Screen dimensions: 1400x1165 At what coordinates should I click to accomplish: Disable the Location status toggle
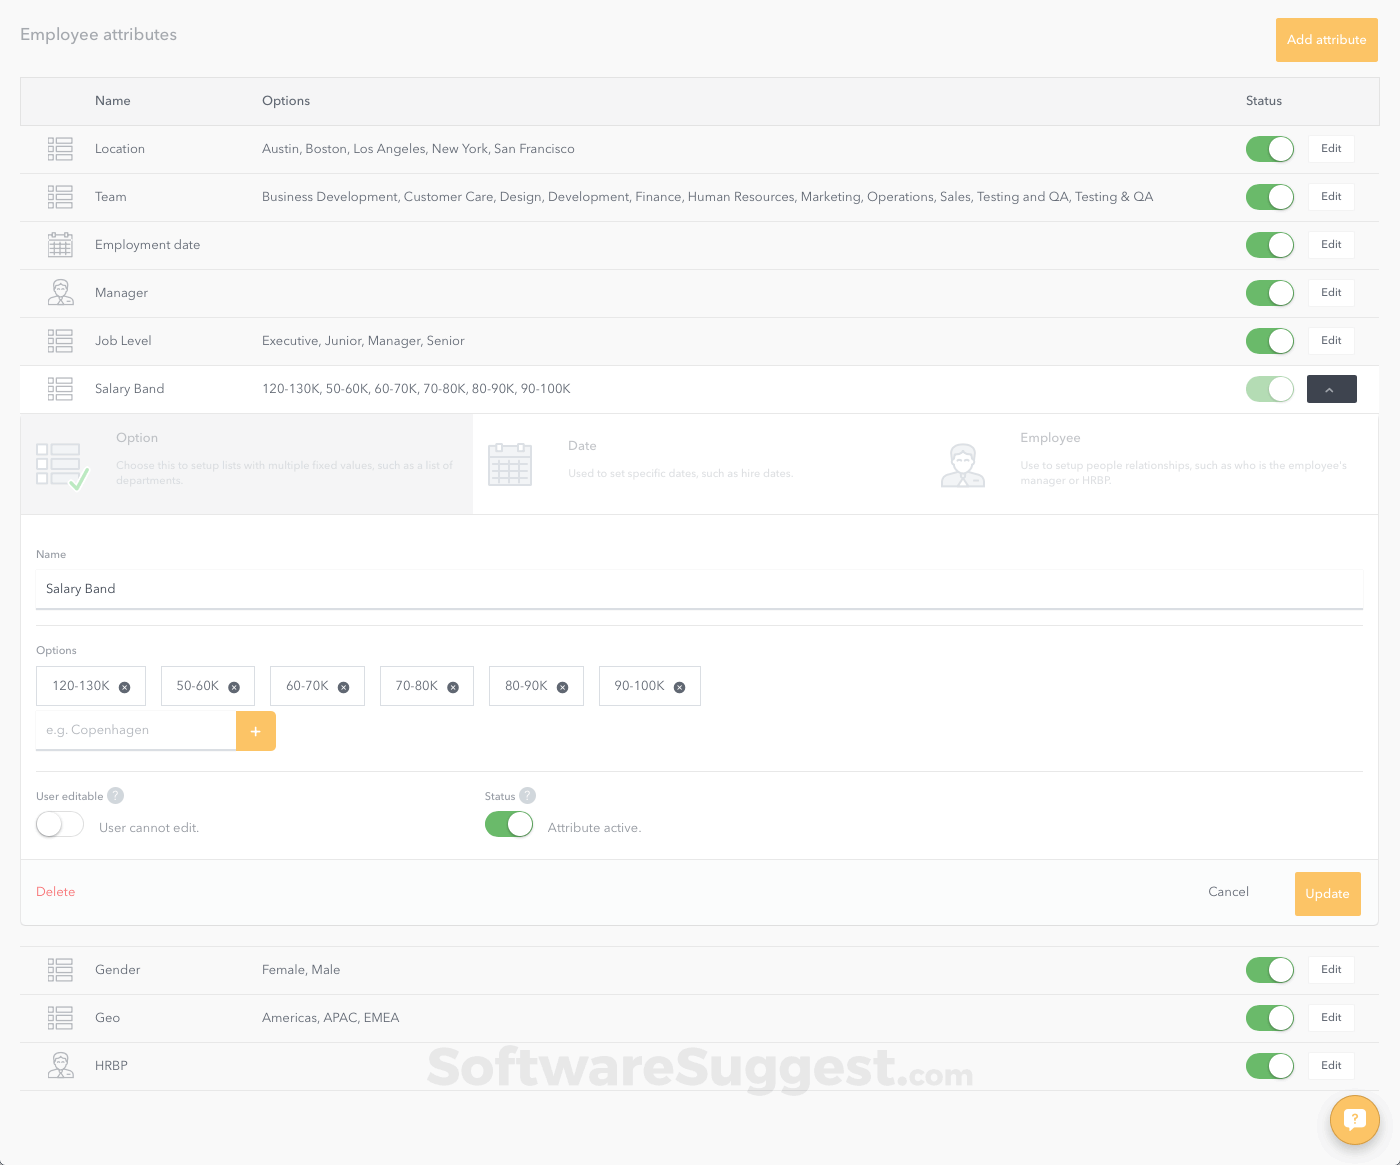coord(1269,148)
